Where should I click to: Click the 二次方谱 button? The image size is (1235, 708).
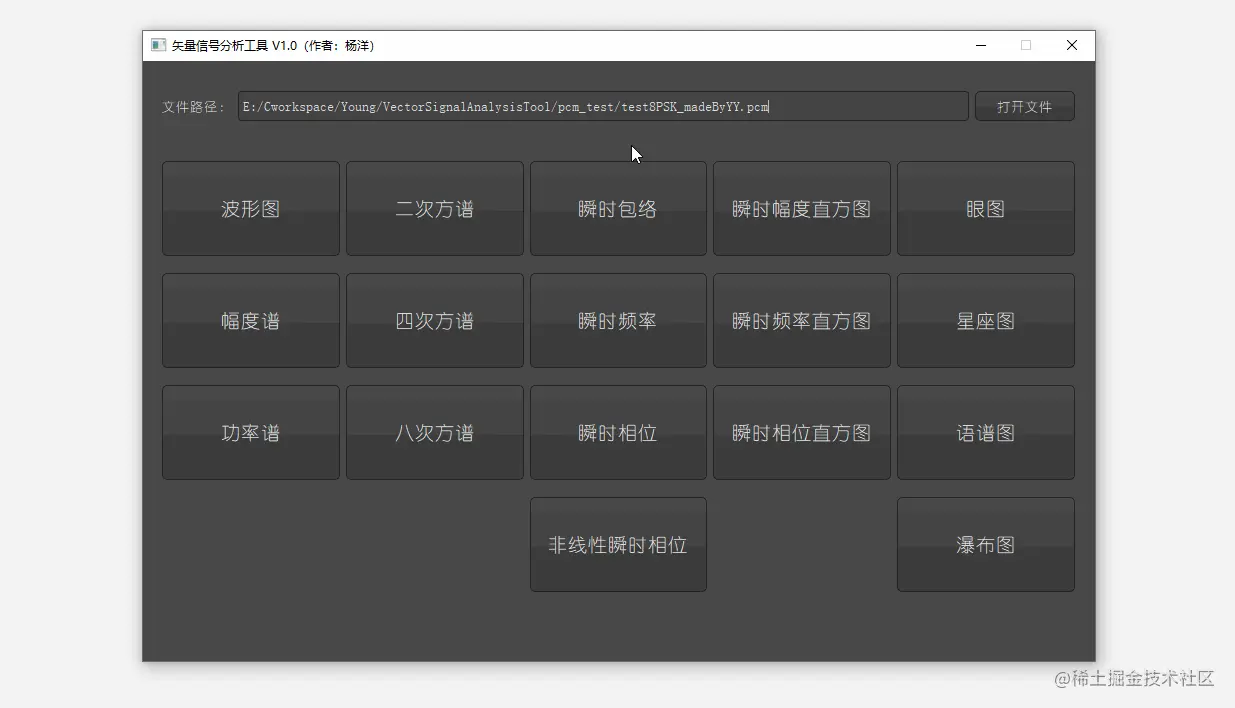[x=434, y=208]
